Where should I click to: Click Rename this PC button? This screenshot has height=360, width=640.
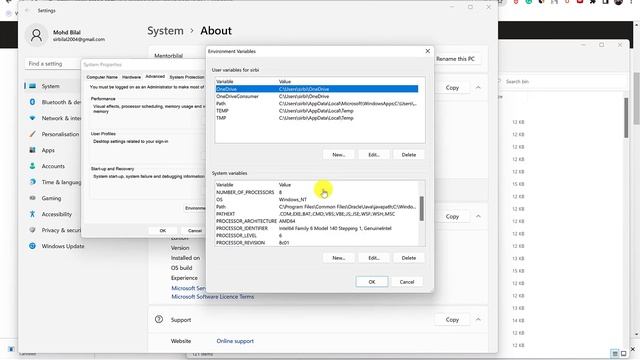pos(455,59)
